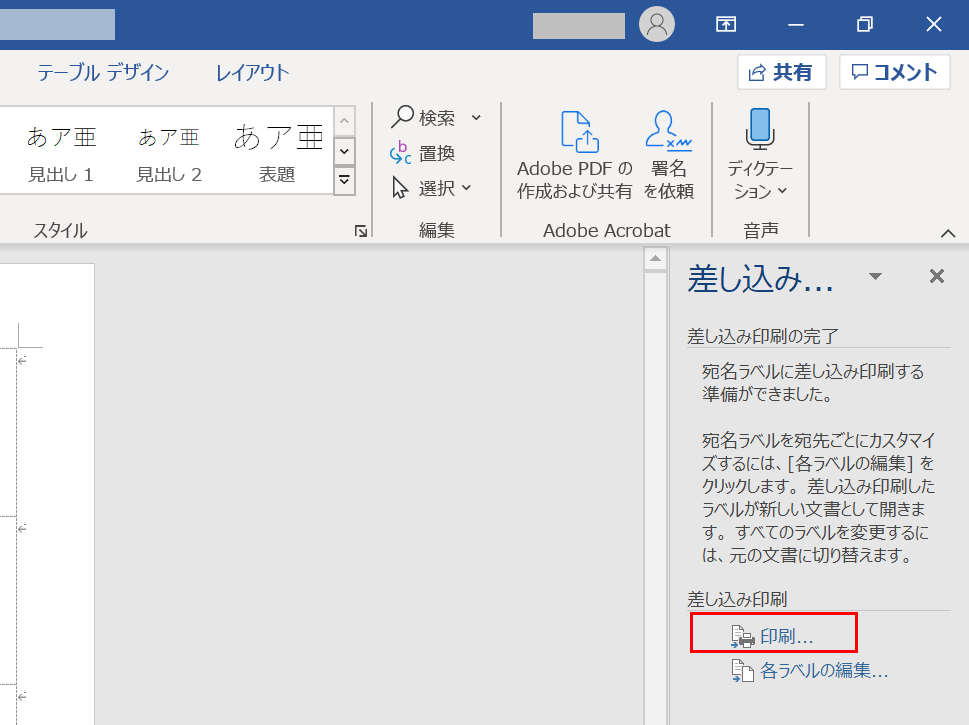969x725 pixels.
Task: Switch to the Layout (レイアウト) tab
Action: pyautogui.click(x=252, y=73)
